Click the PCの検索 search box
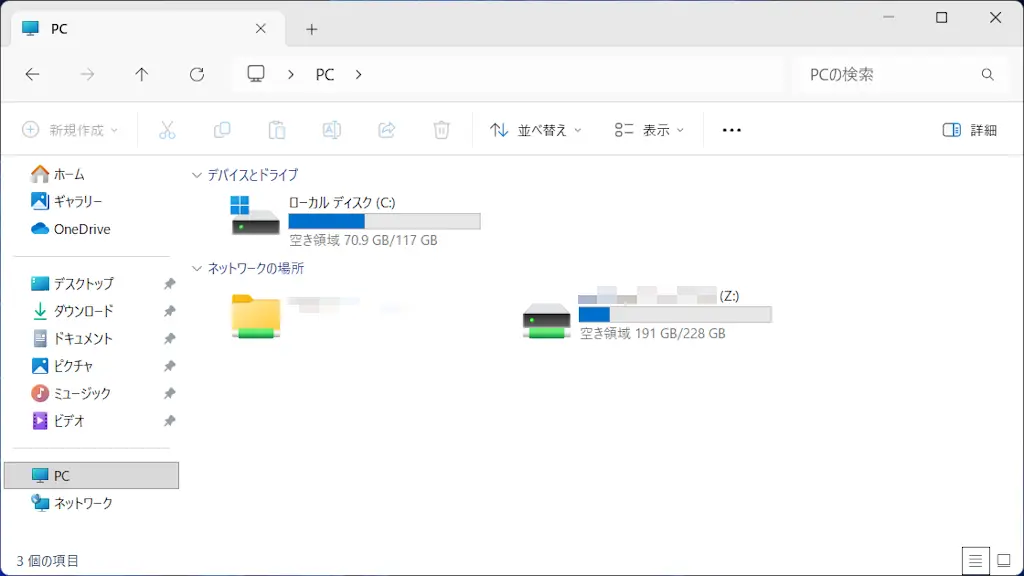1024x576 pixels. point(888,74)
